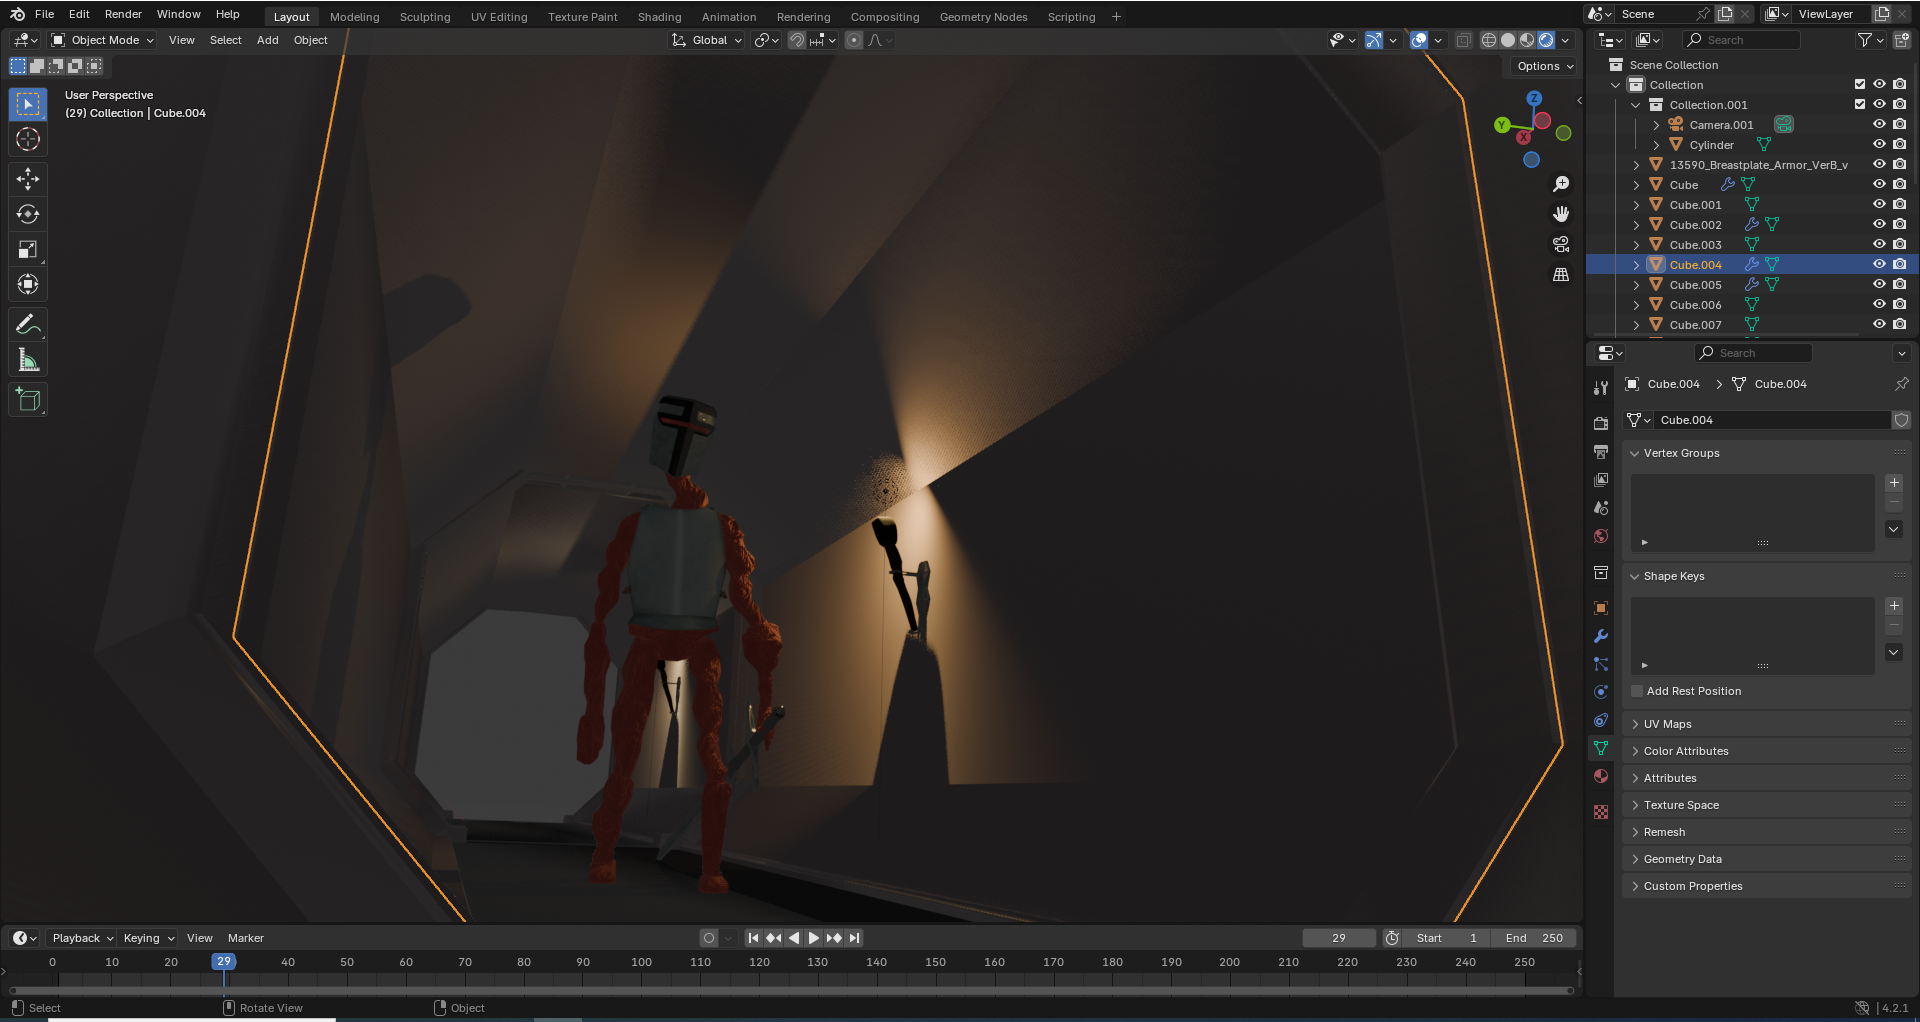Open the Modifiers wrench properties tab
Image resolution: width=1920 pixels, height=1022 pixels.
1601,636
